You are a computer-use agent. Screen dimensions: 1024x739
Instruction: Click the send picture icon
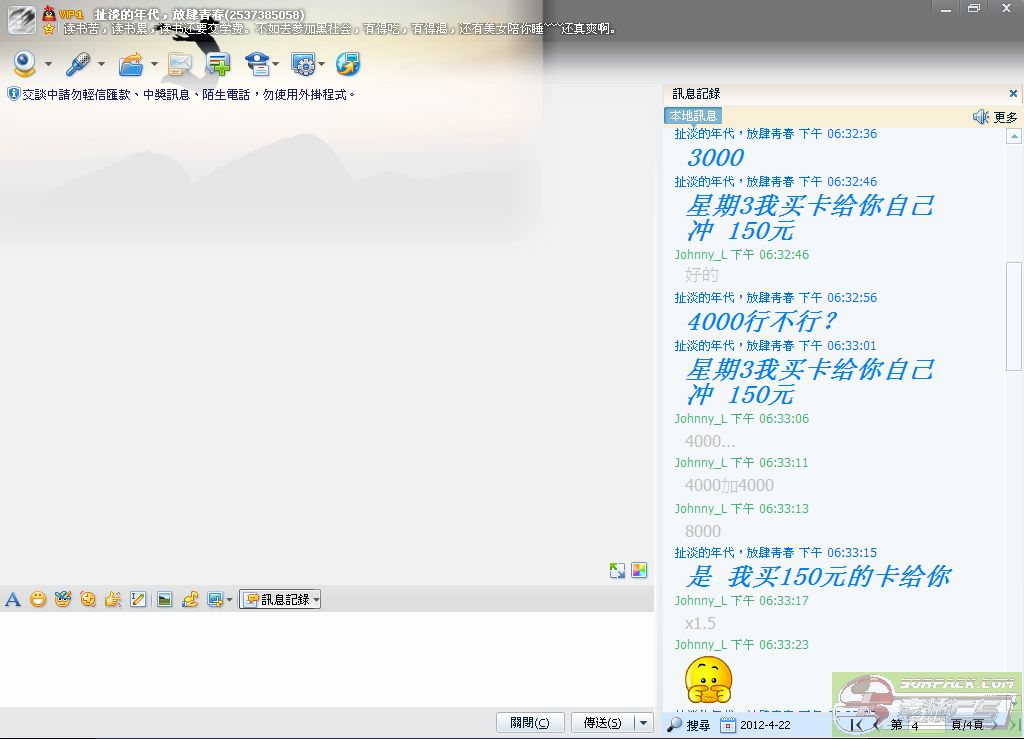164,600
